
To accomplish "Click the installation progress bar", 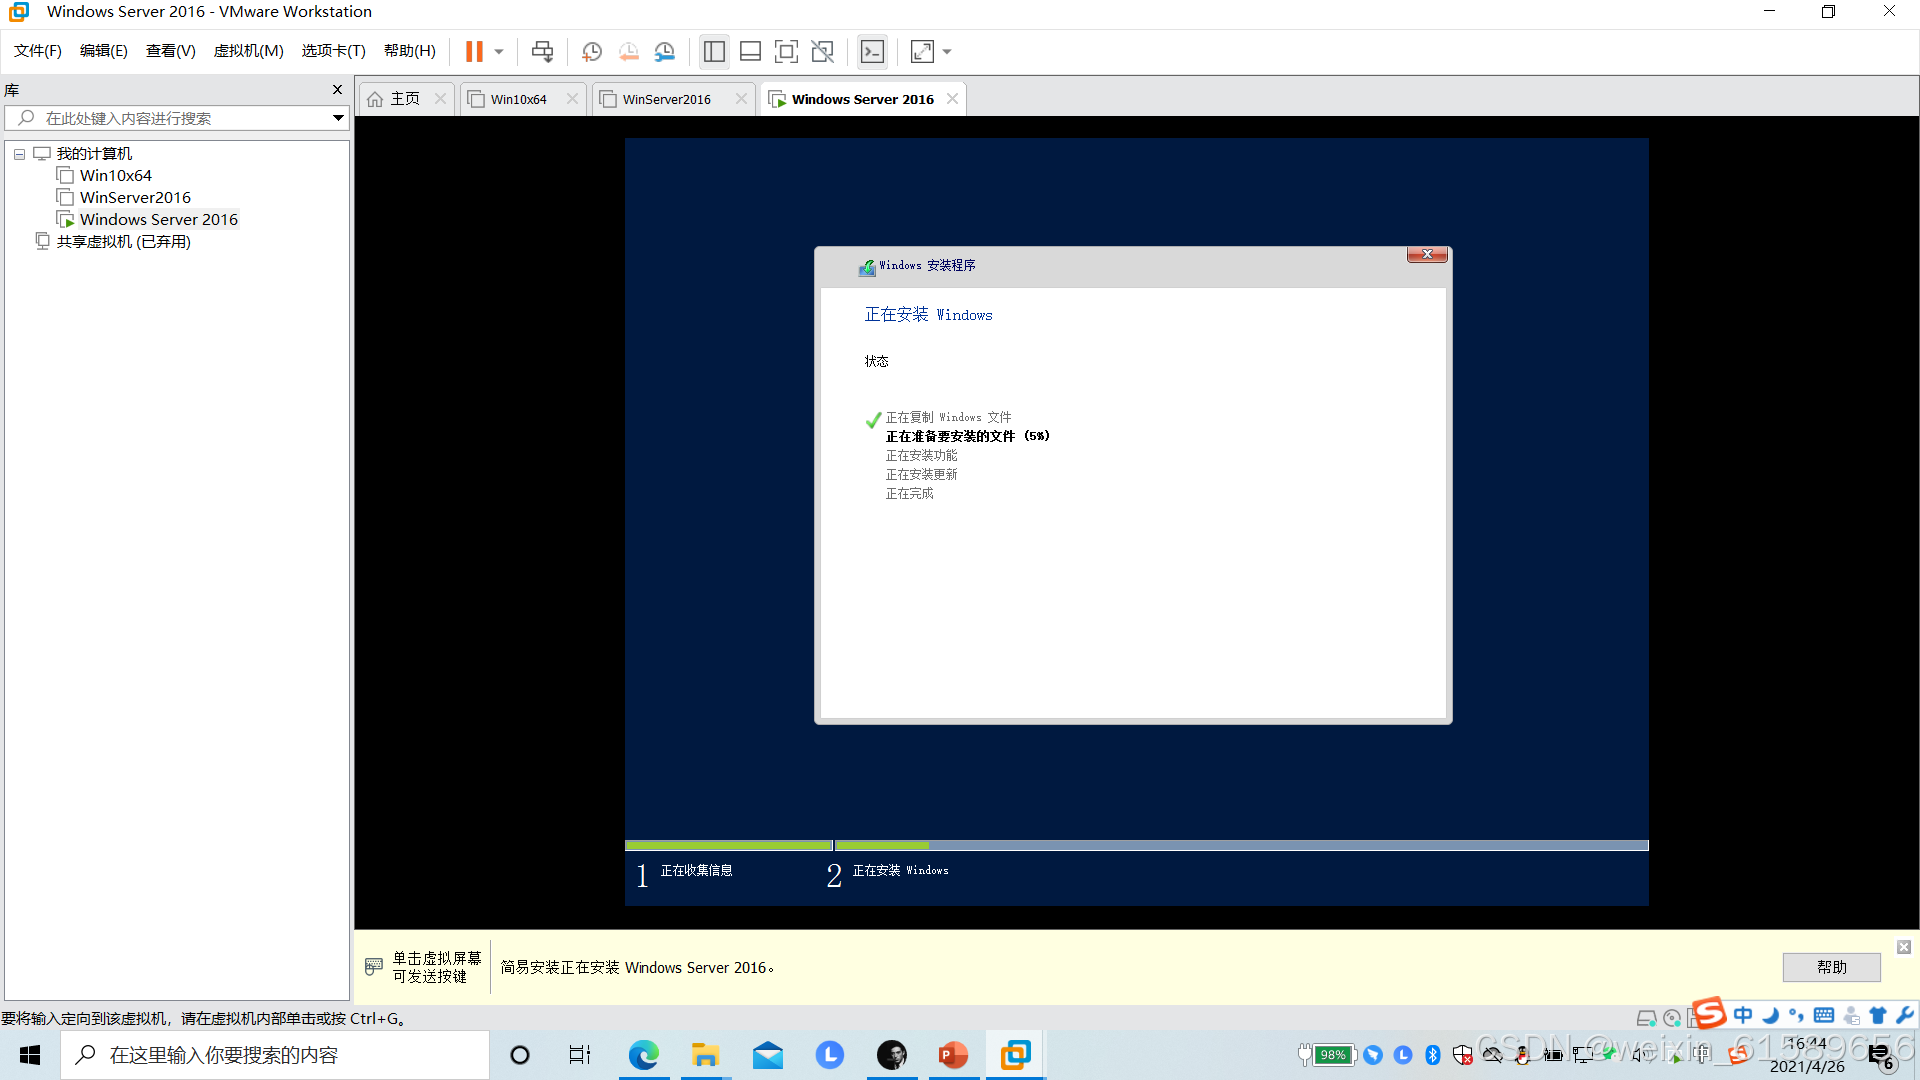I will [1136, 845].
